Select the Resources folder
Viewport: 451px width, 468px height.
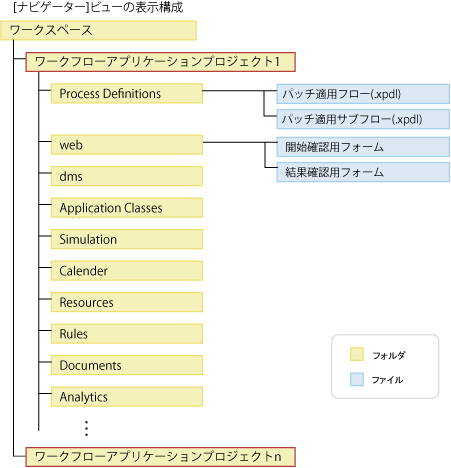(127, 302)
